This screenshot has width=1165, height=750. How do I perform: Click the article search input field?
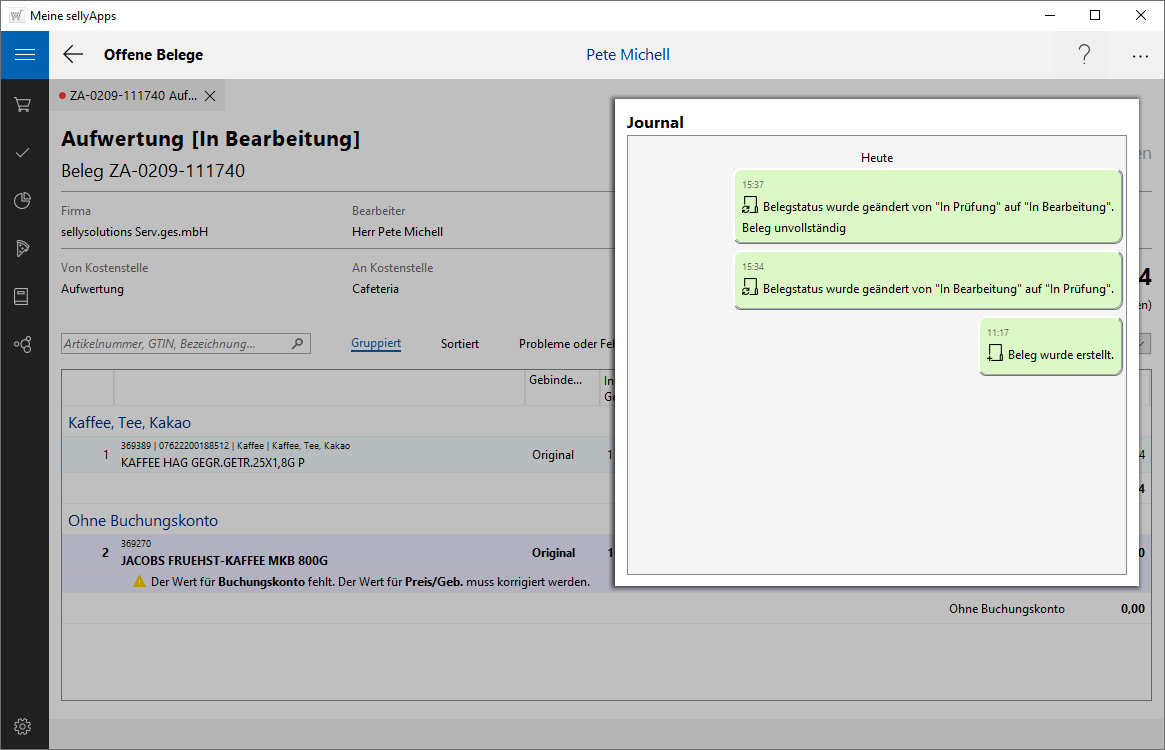click(175, 344)
